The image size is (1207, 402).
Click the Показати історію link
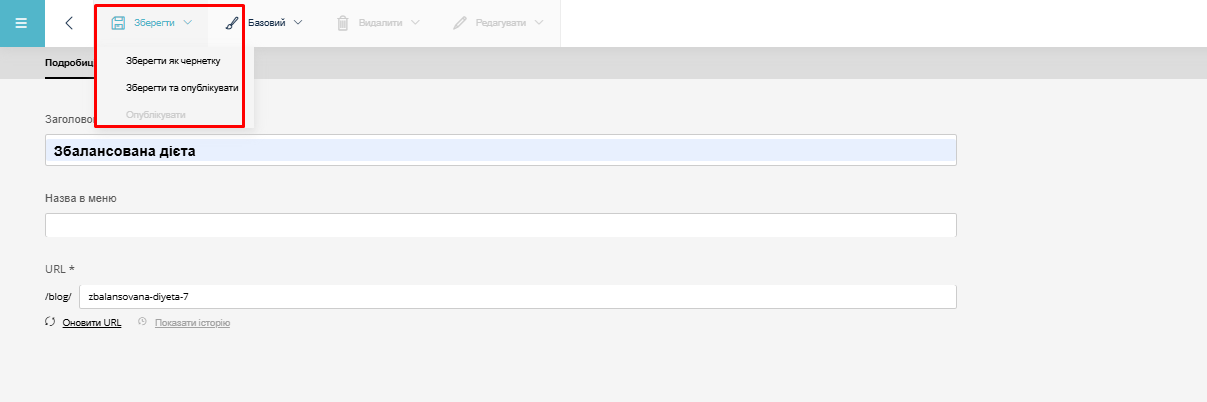coord(192,323)
